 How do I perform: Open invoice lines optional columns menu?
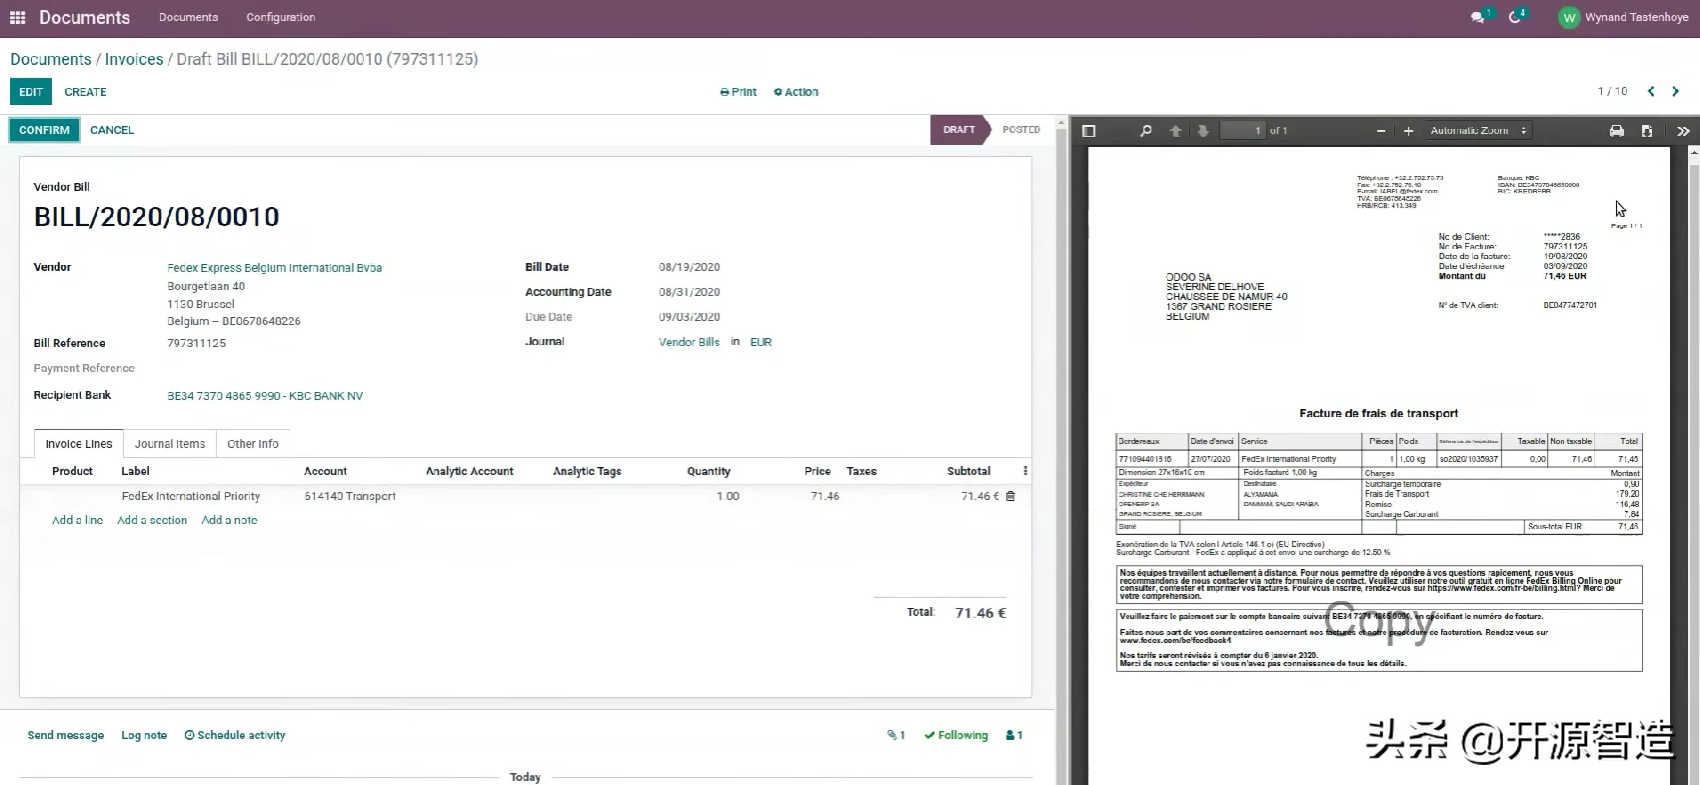click(1025, 471)
